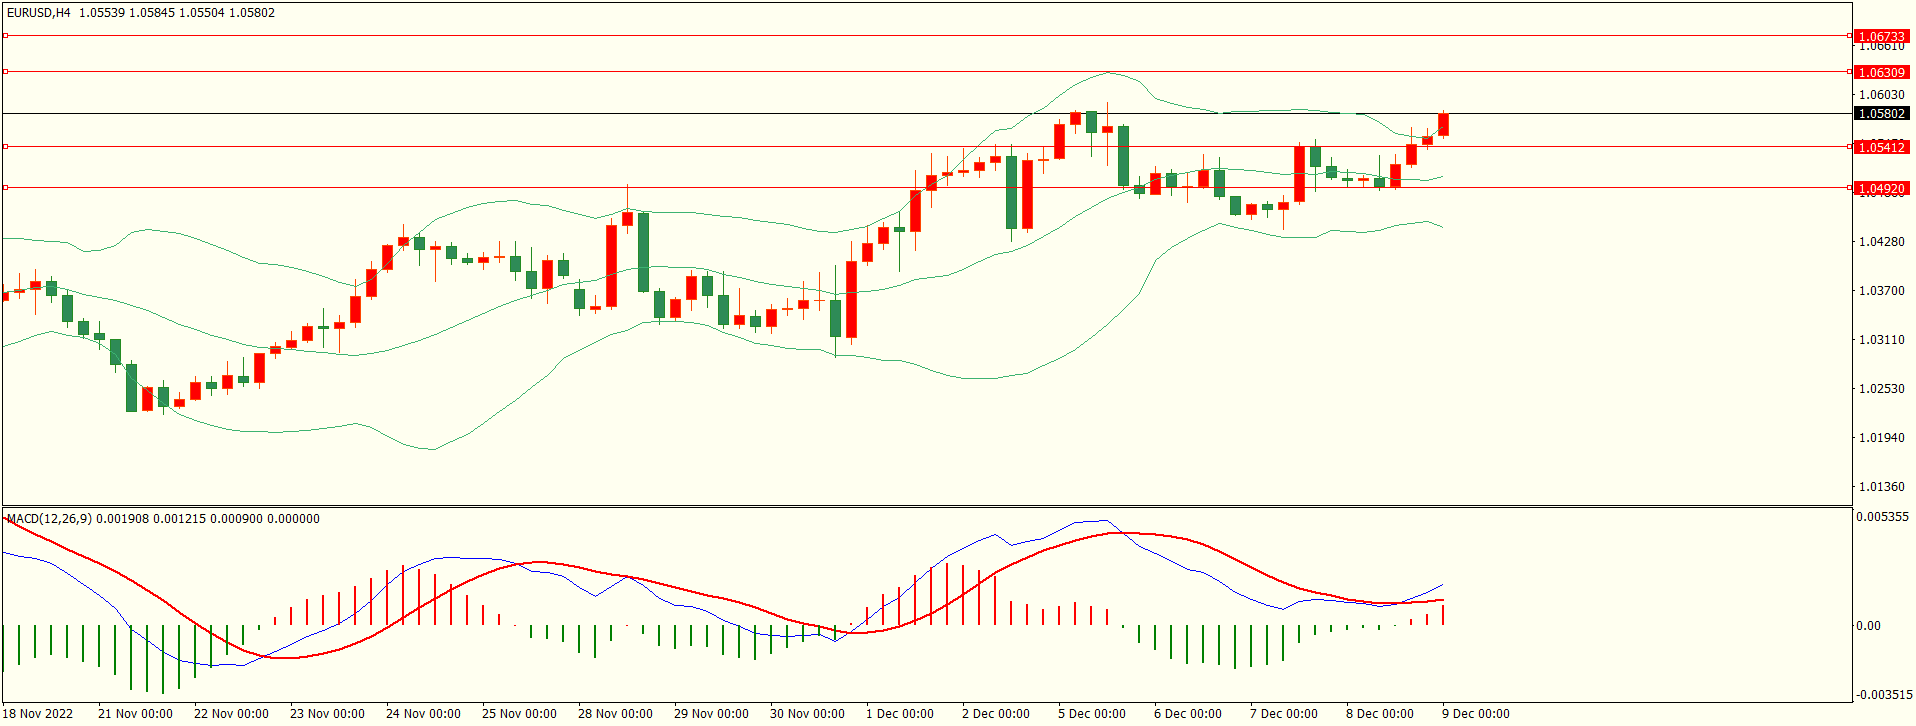This screenshot has height=726, width=1916.
Task: Click the 1.05412 red price label
Action: pos(1881,147)
